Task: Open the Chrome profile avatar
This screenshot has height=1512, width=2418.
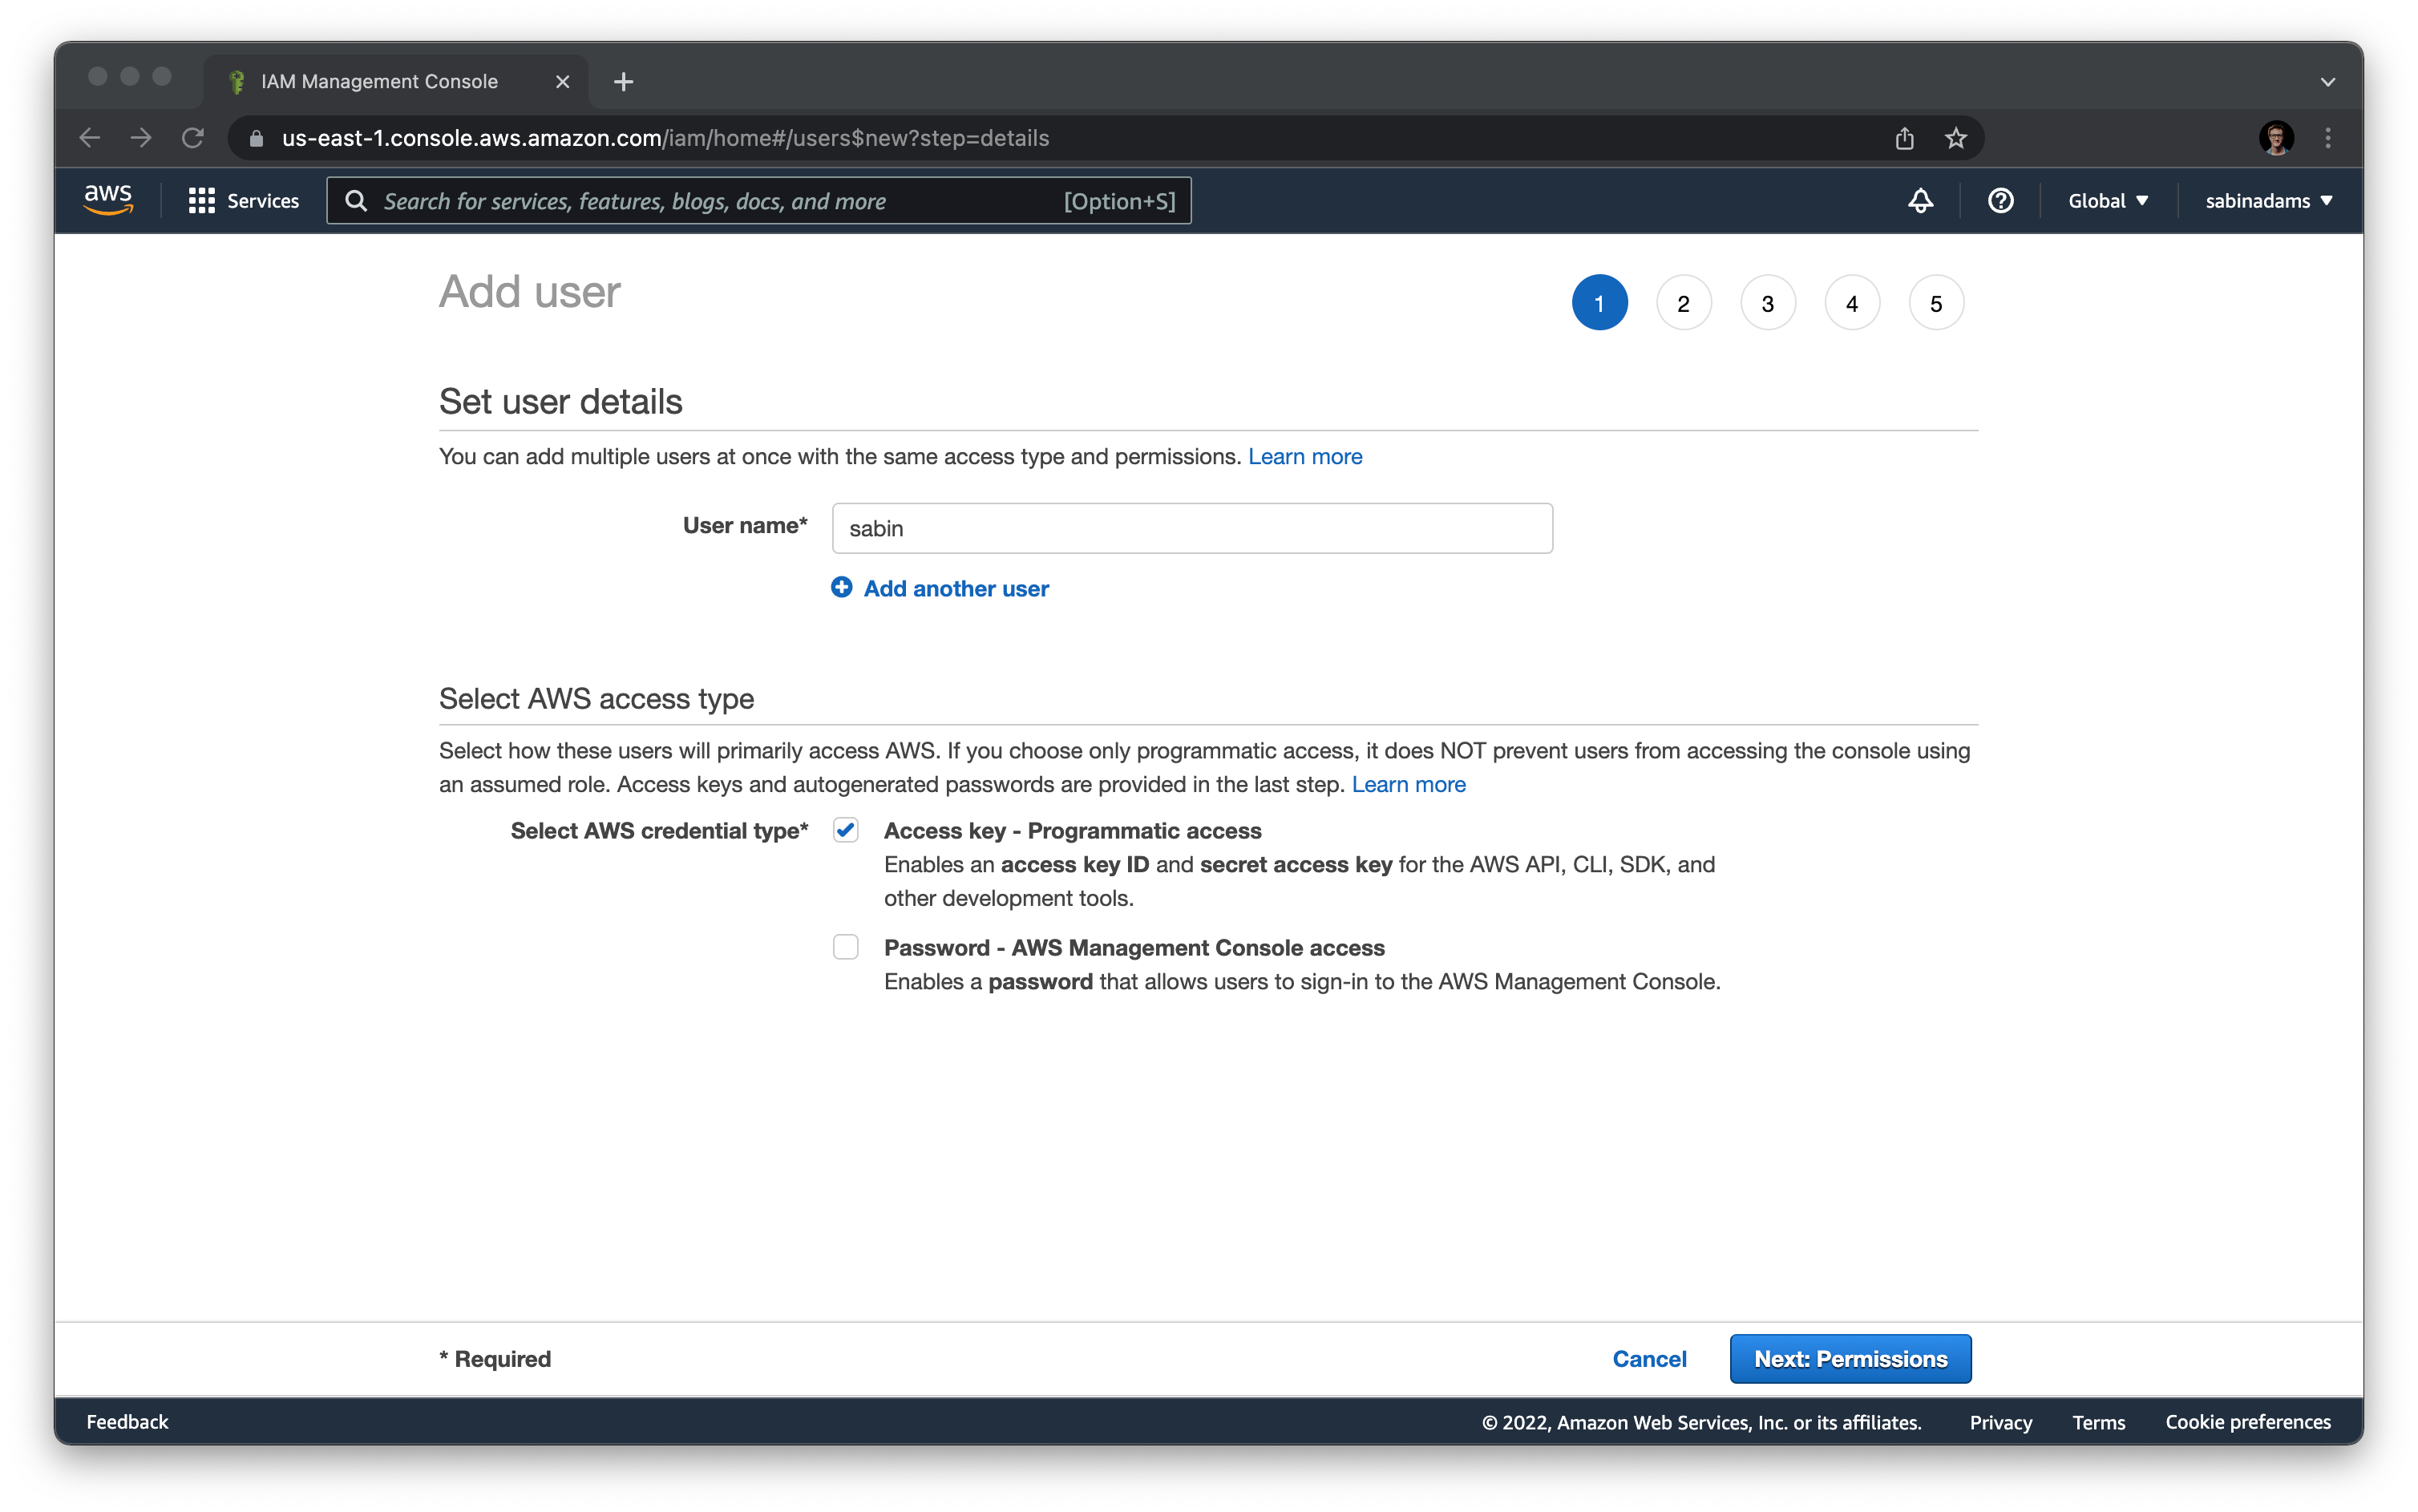Action: (2276, 138)
